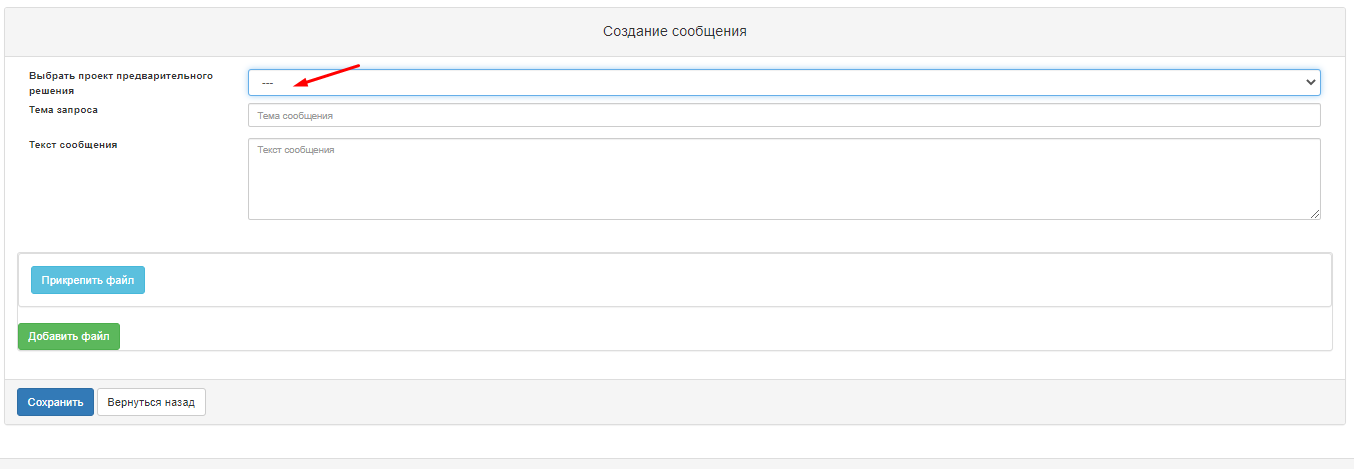Click gray header bar left of title
This screenshot has height=469, width=1354.
tap(300, 31)
